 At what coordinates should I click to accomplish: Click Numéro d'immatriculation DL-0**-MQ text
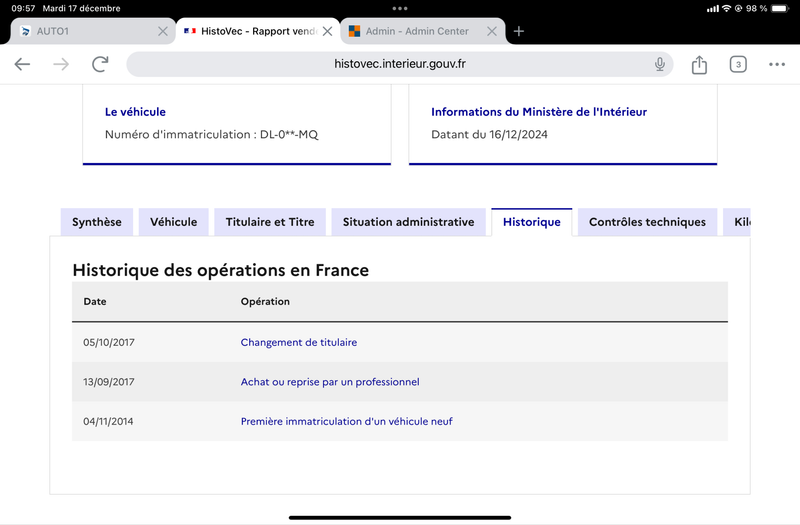[x=211, y=134]
